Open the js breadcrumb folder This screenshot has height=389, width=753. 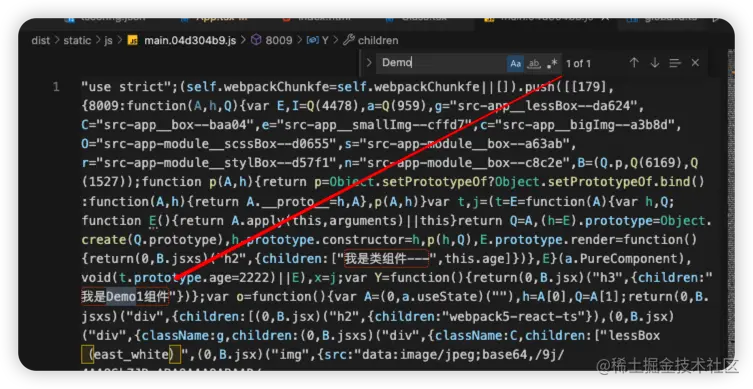[108, 40]
